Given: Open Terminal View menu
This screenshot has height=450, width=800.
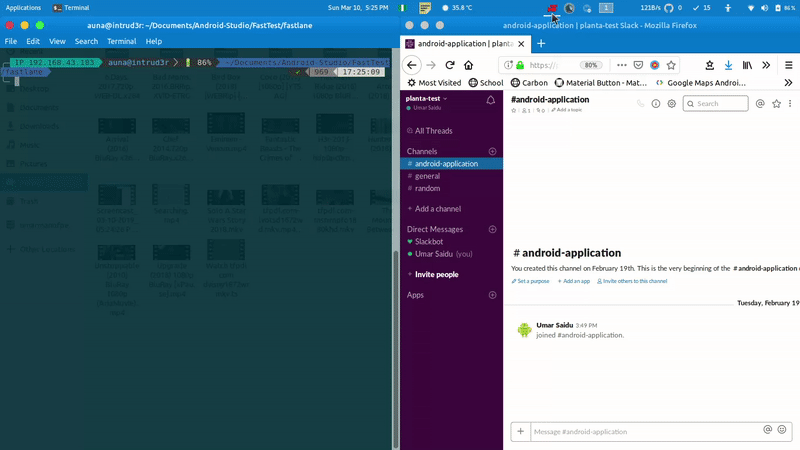Looking at the screenshot, I should (57, 41).
